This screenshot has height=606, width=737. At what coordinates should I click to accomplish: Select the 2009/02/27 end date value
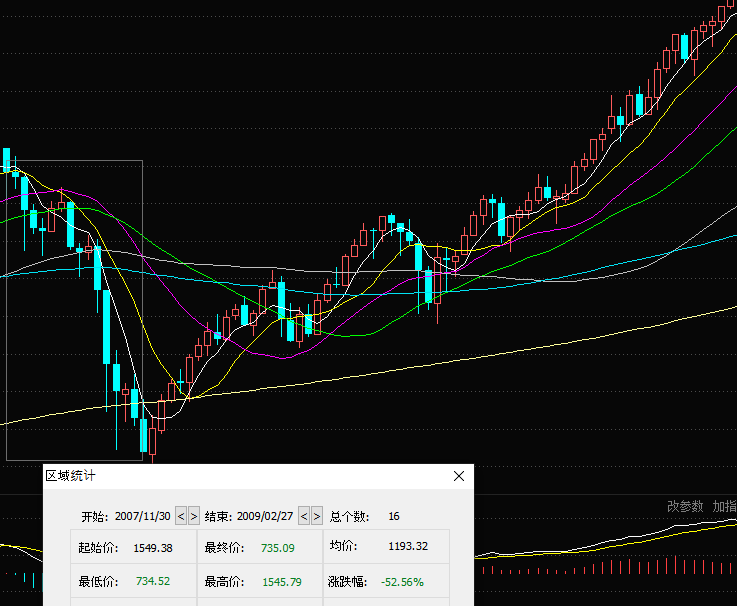[x=266, y=516]
